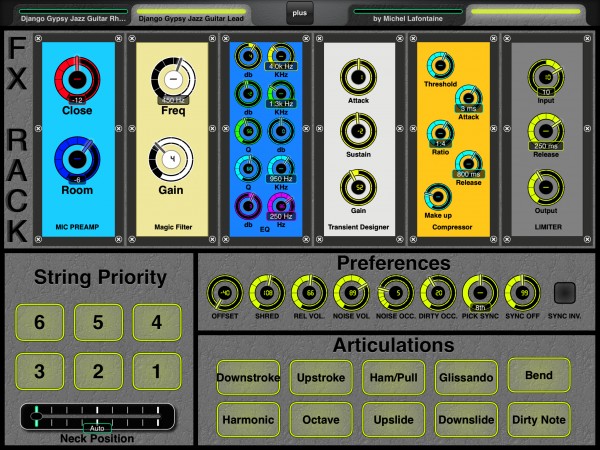
Task: Click the EQ 1.3k Hz frequency knob
Action: pos(281,94)
